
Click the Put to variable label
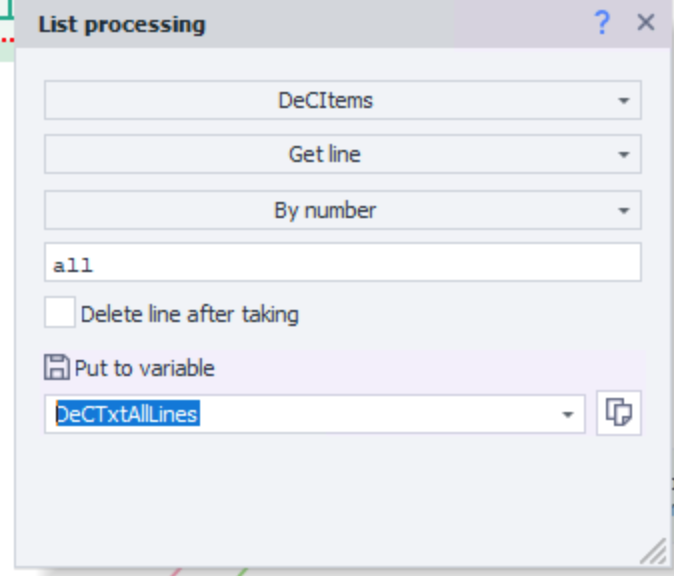click(x=144, y=368)
